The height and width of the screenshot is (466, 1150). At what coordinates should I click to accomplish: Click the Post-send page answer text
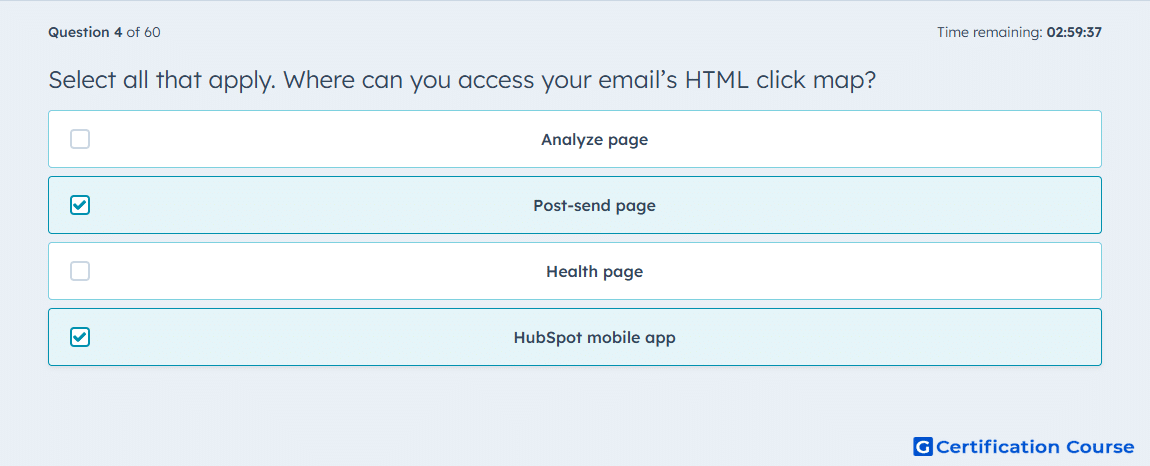pyautogui.click(x=594, y=205)
